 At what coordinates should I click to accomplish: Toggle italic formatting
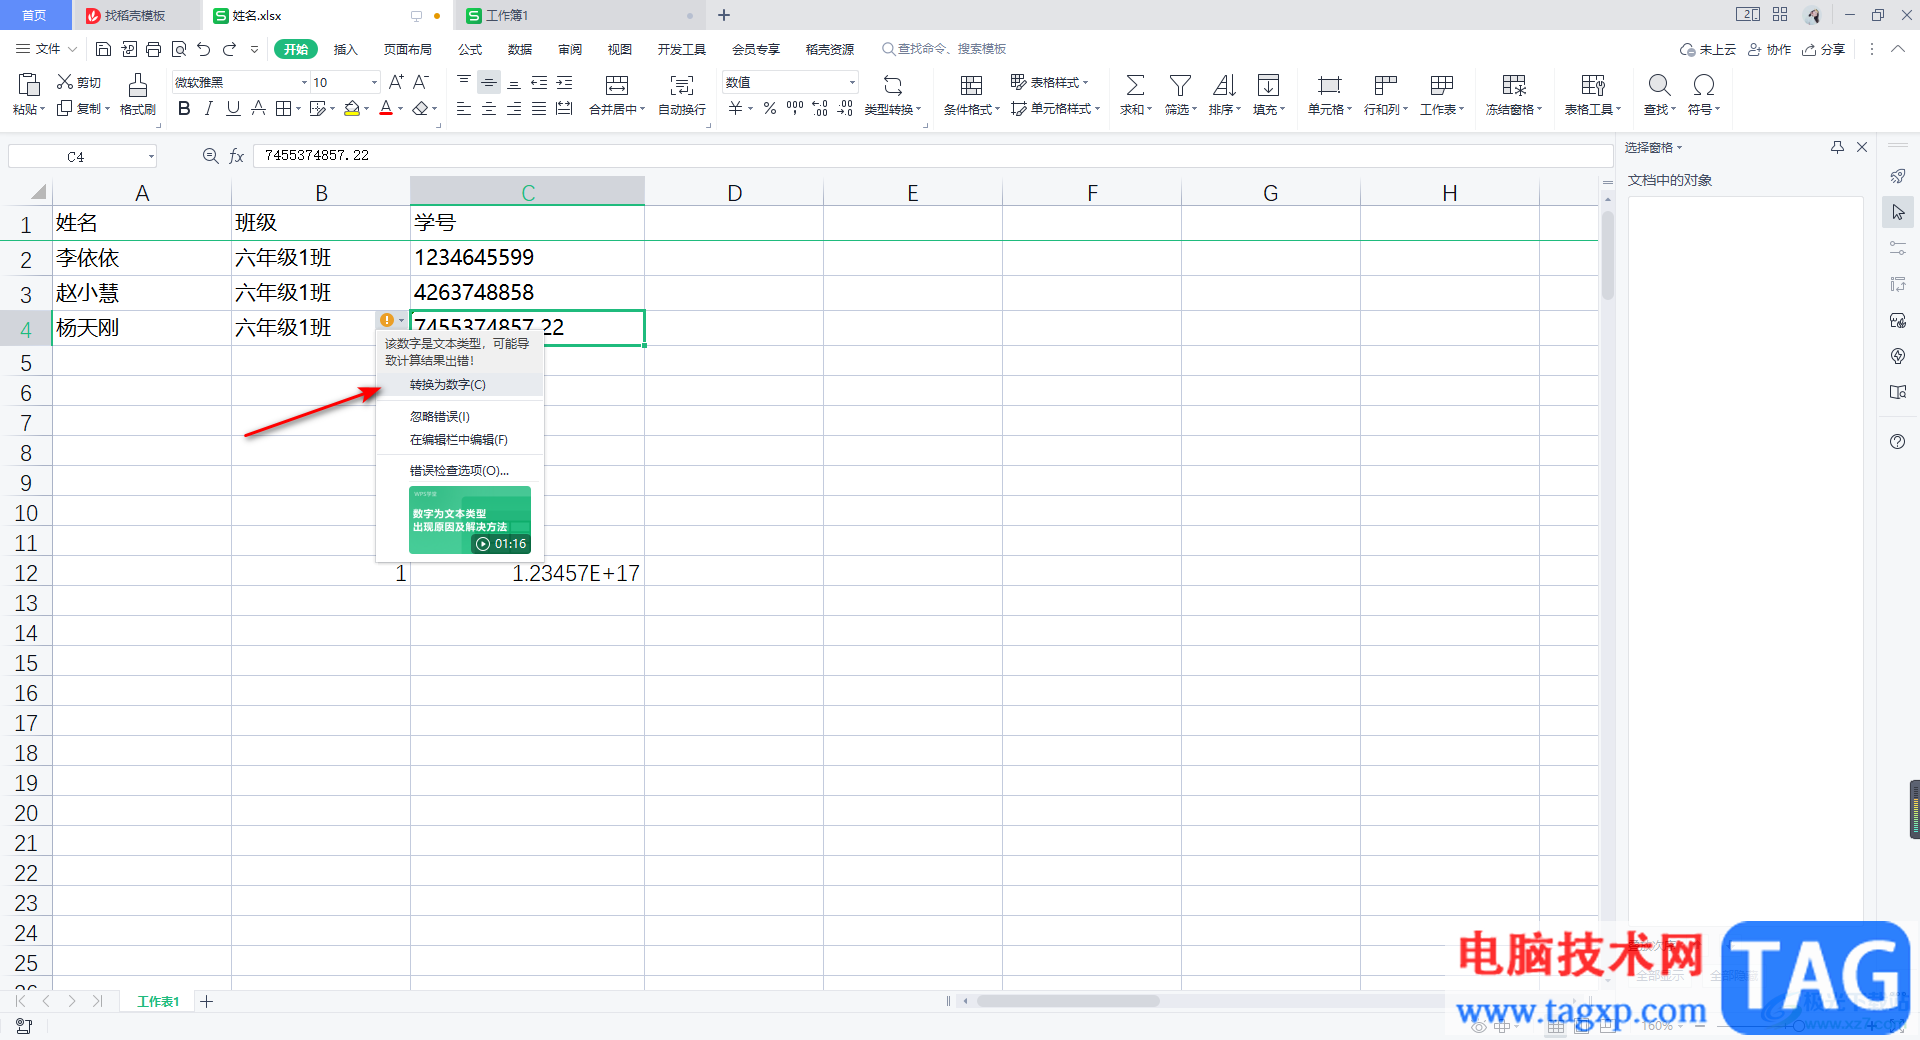point(208,108)
